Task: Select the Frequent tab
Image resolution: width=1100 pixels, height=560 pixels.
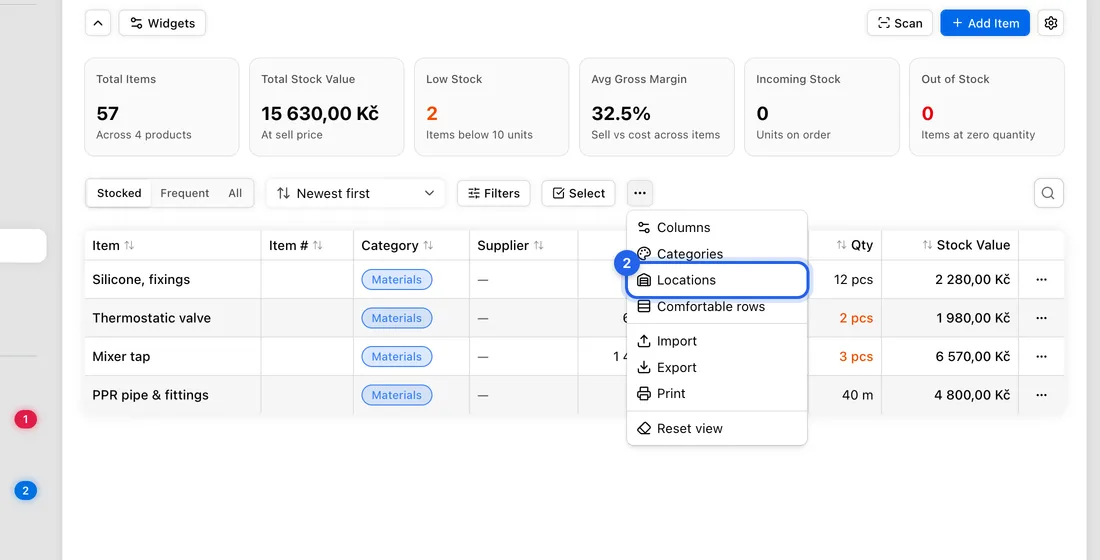Action: pos(185,193)
